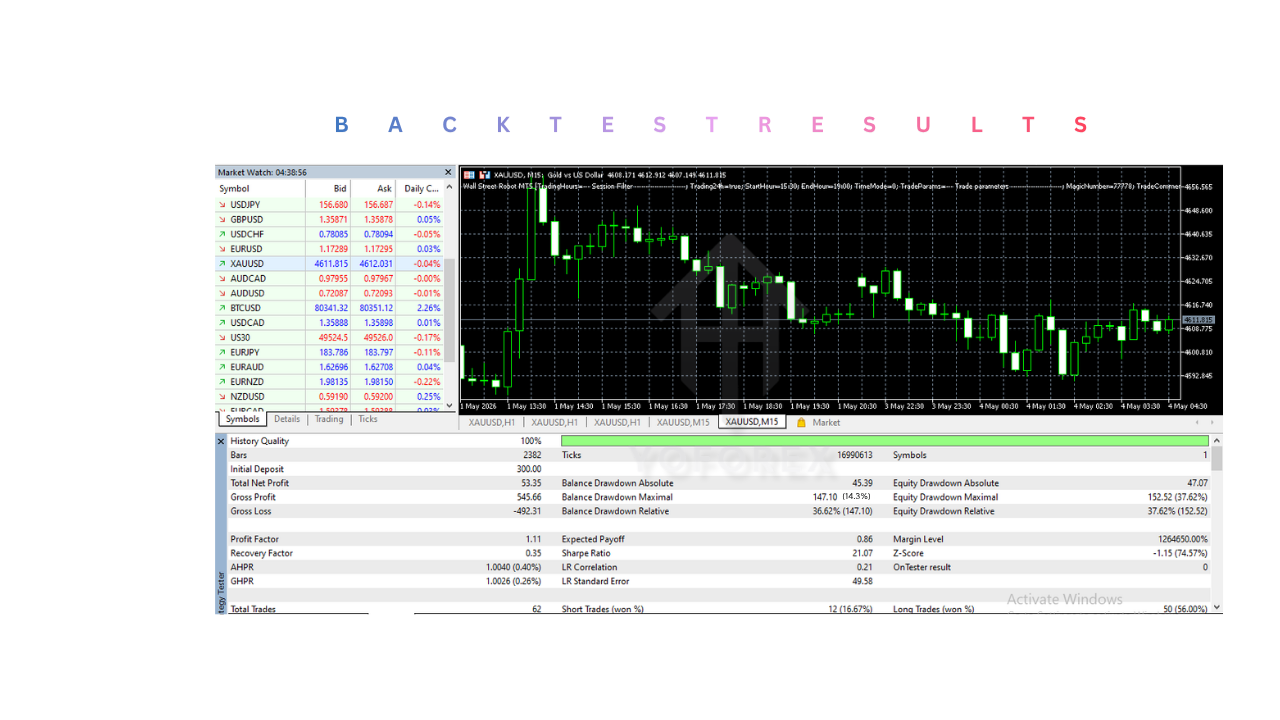Switch to the Symbols tab
Screen dimensions: 1280x720
[242, 420]
